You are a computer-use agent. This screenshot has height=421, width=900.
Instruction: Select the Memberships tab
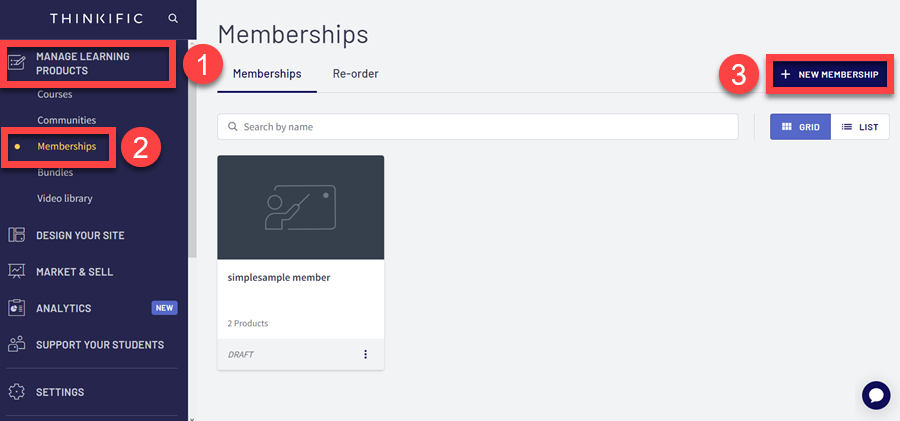[x=267, y=74]
